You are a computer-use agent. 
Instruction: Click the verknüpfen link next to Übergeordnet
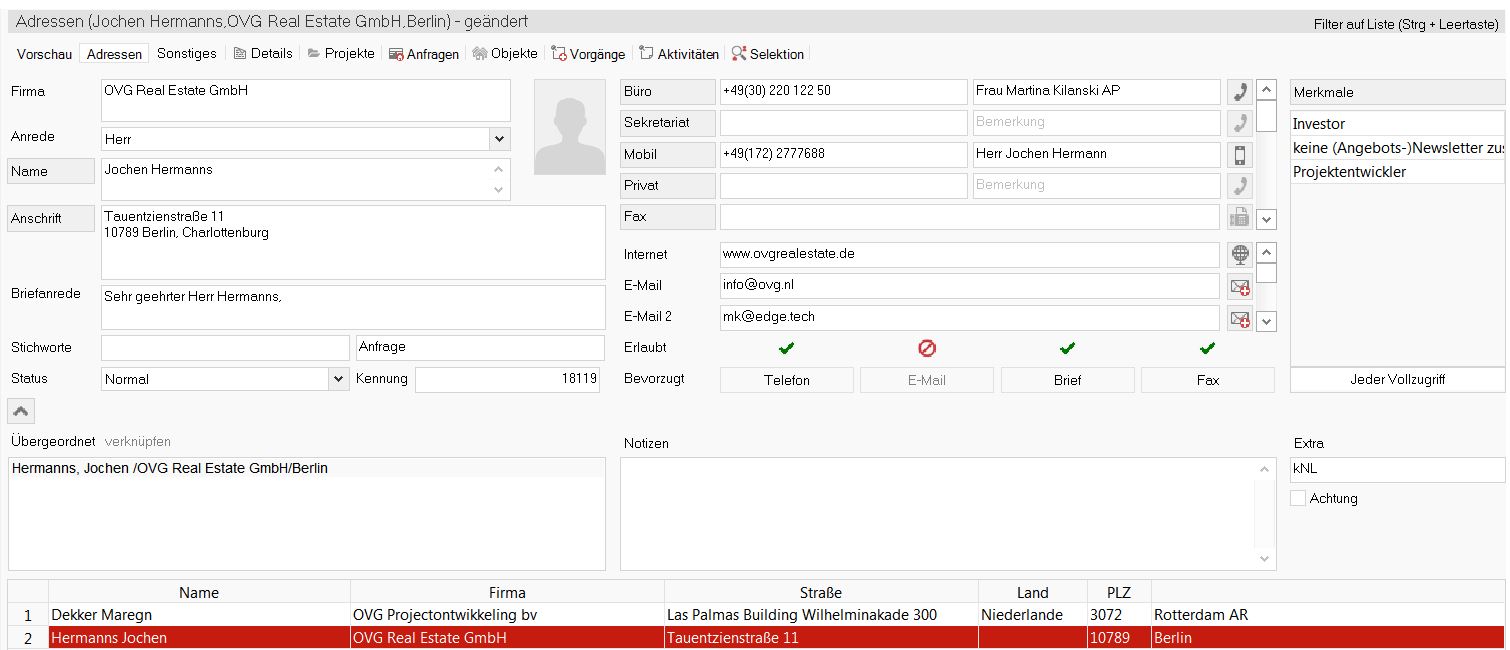click(x=138, y=441)
